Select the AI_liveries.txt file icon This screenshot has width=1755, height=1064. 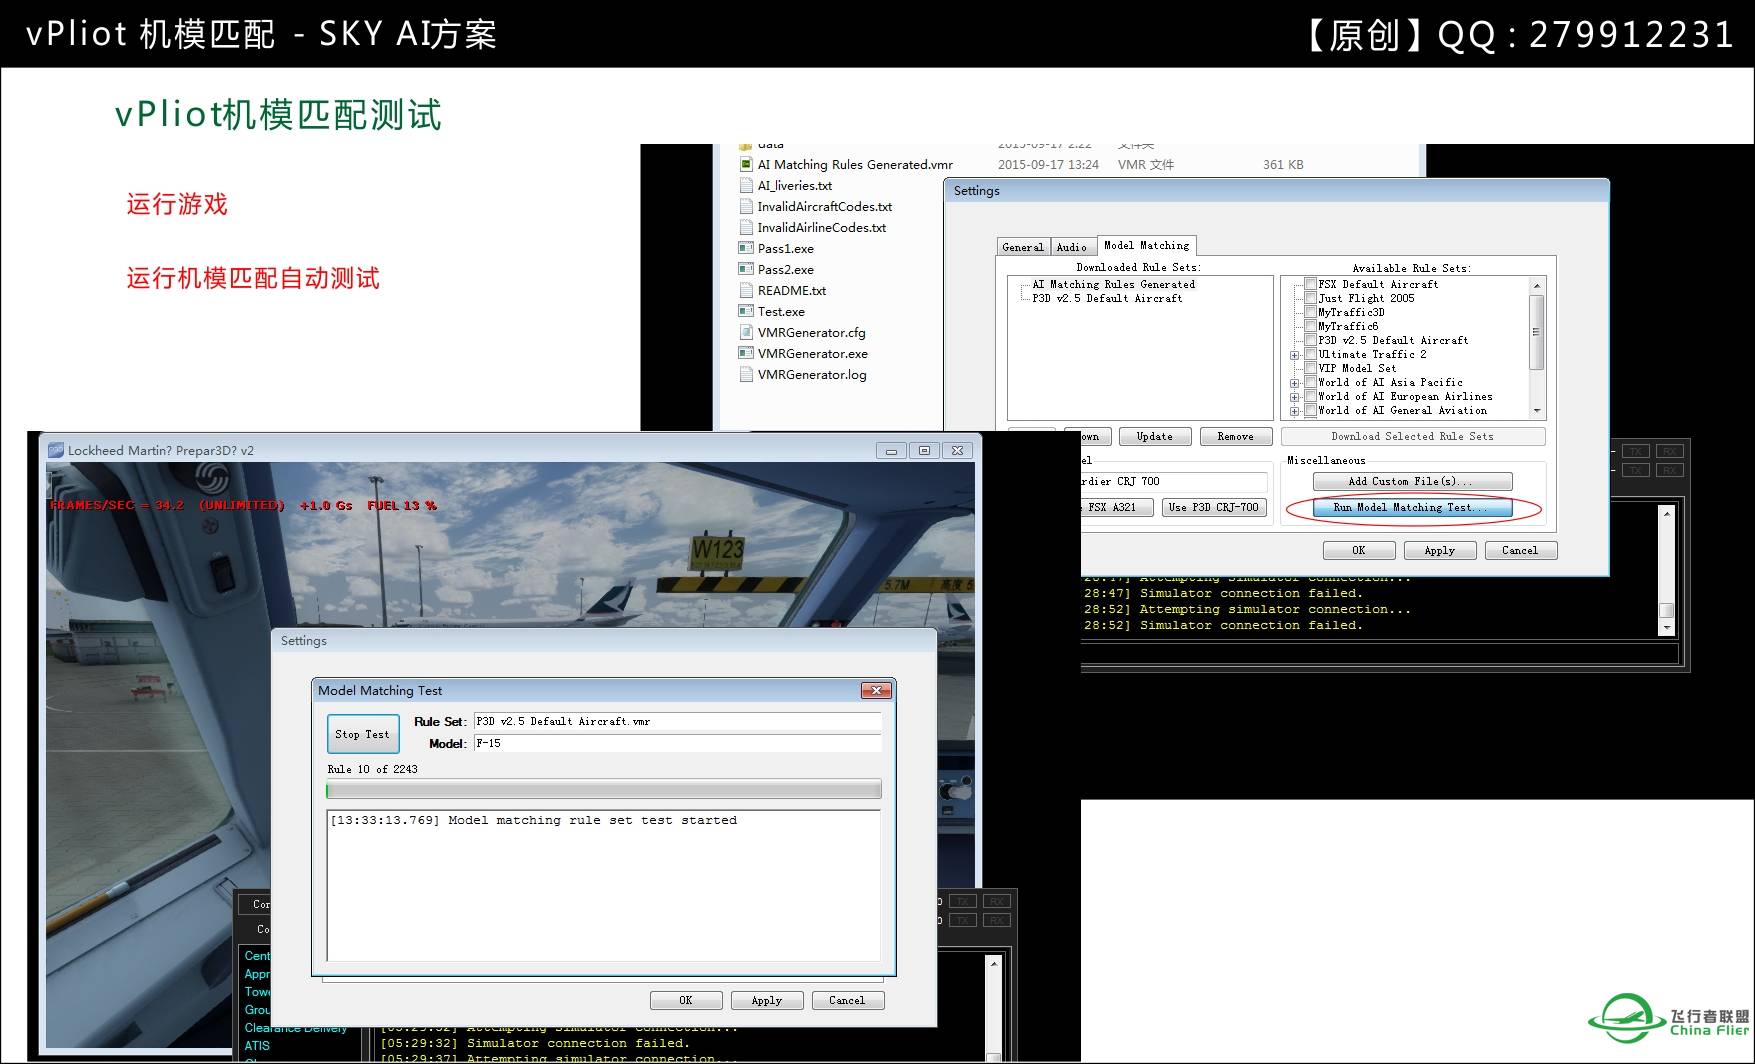pos(745,185)
